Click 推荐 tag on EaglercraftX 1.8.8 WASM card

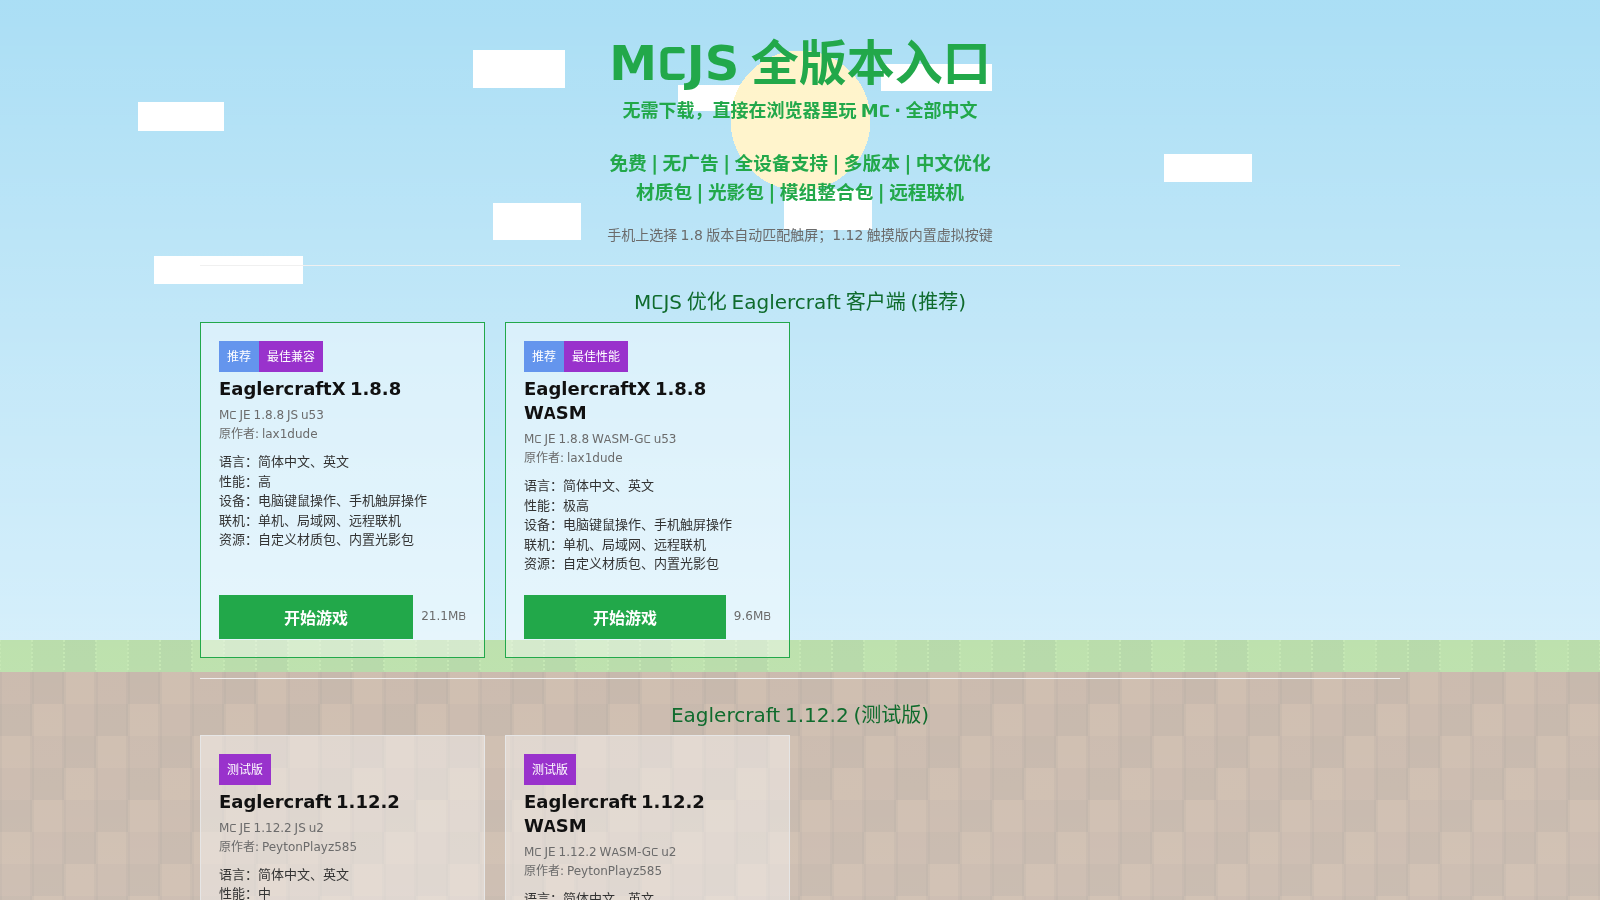click(544, 356)
